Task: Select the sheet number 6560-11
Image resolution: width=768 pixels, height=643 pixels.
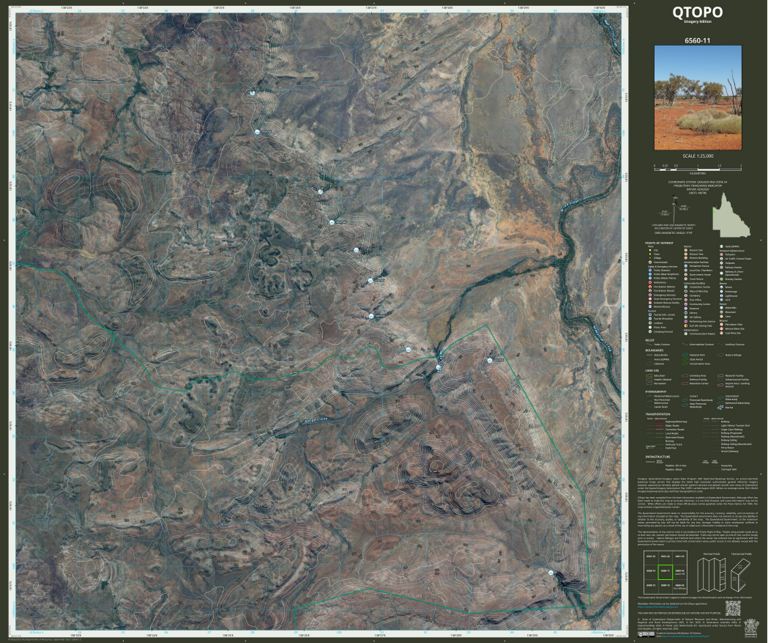Action: tap(697, 41)
